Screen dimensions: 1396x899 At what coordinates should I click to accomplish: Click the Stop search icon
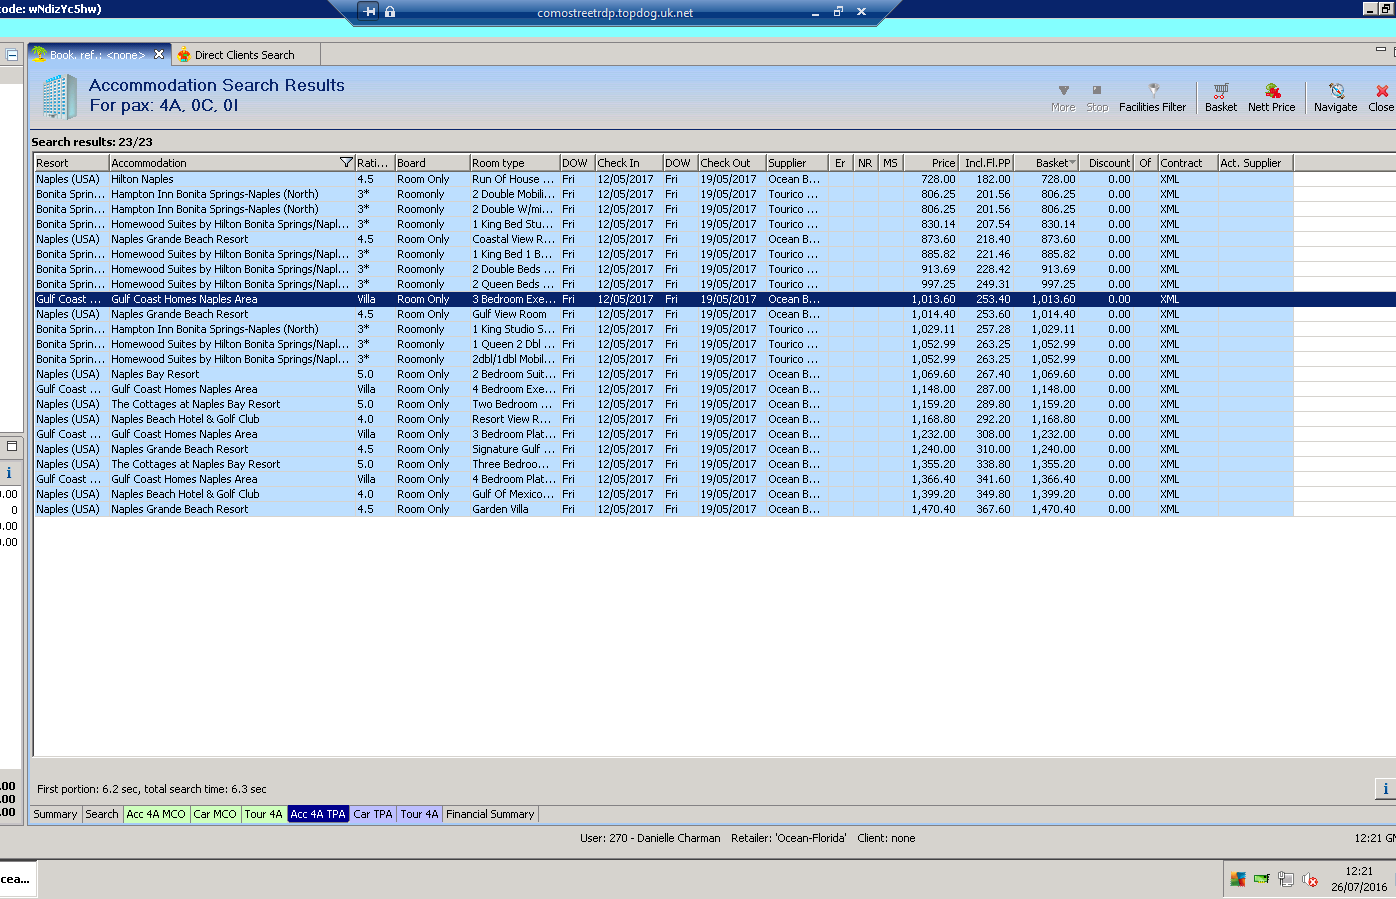1097,90
